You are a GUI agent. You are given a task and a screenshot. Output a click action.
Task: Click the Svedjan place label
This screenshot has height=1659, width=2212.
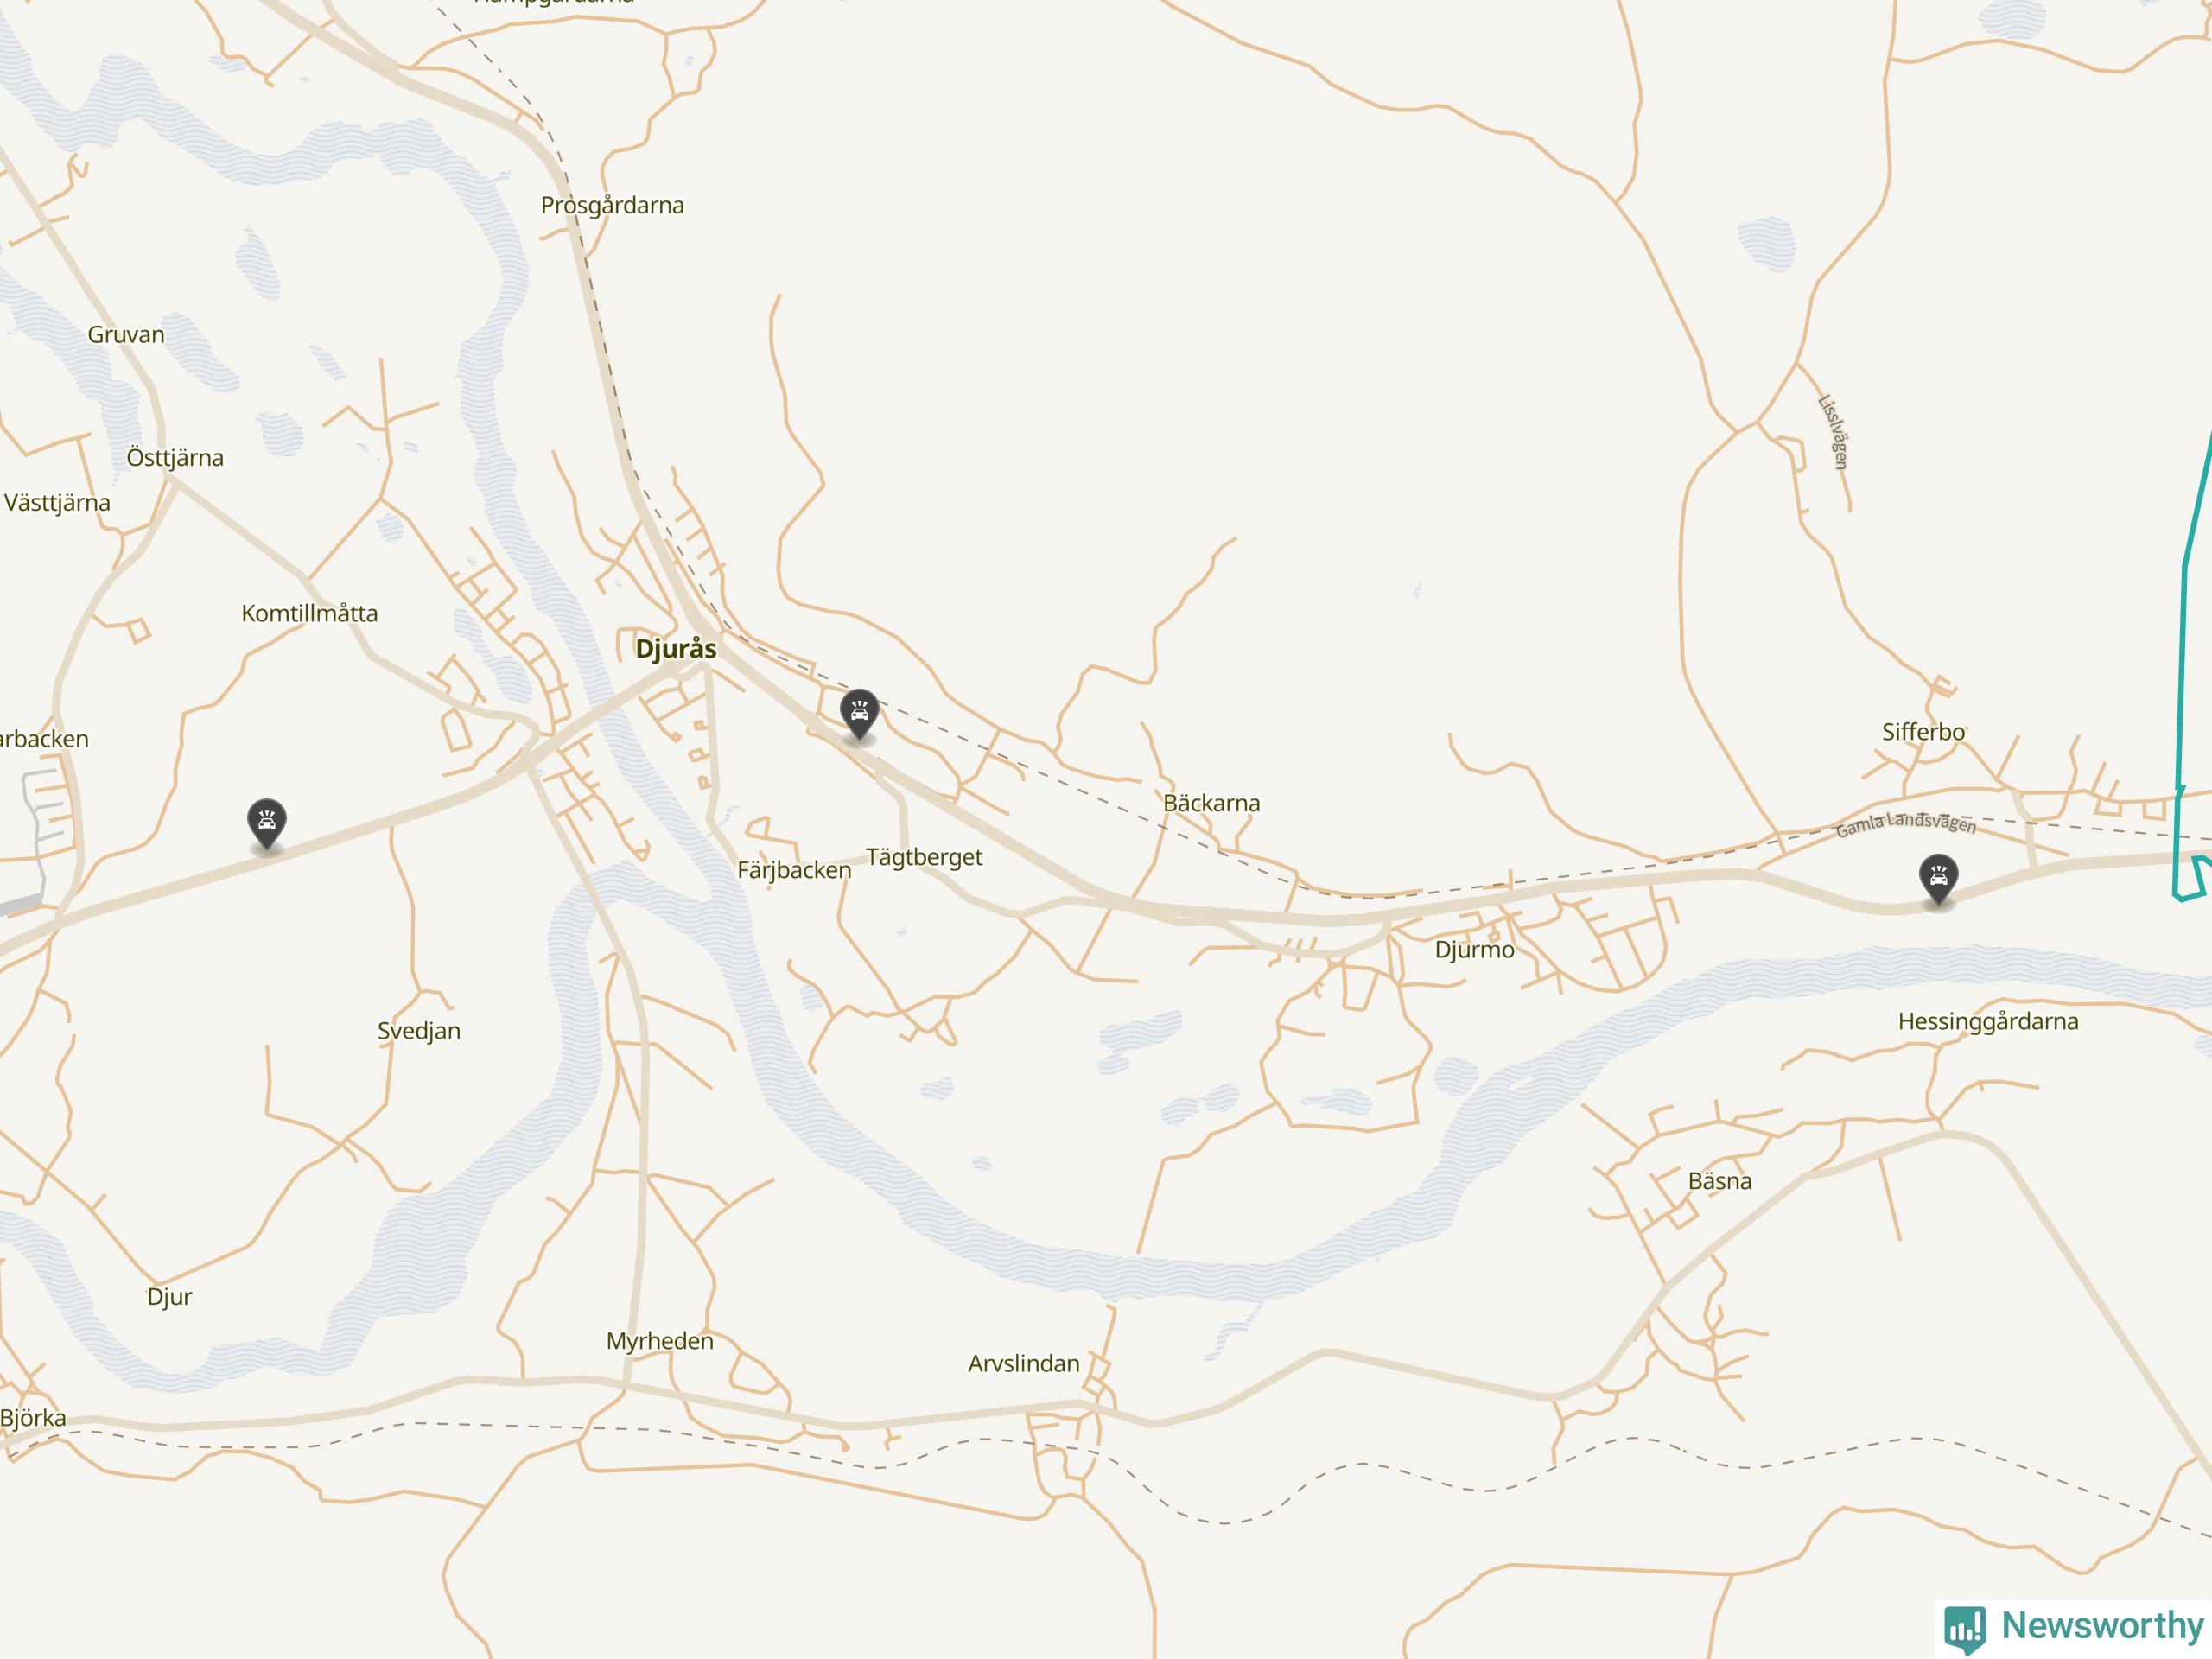coord(419,1031)
